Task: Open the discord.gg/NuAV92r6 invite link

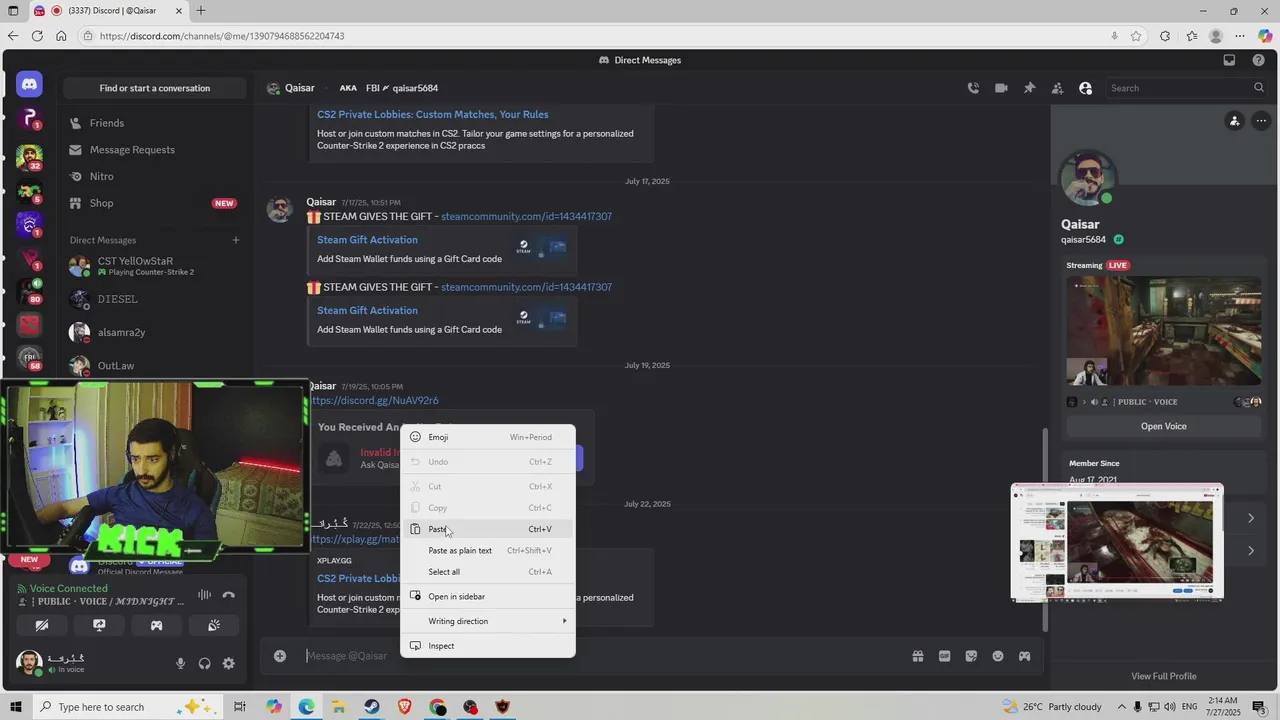Action: 374,400
